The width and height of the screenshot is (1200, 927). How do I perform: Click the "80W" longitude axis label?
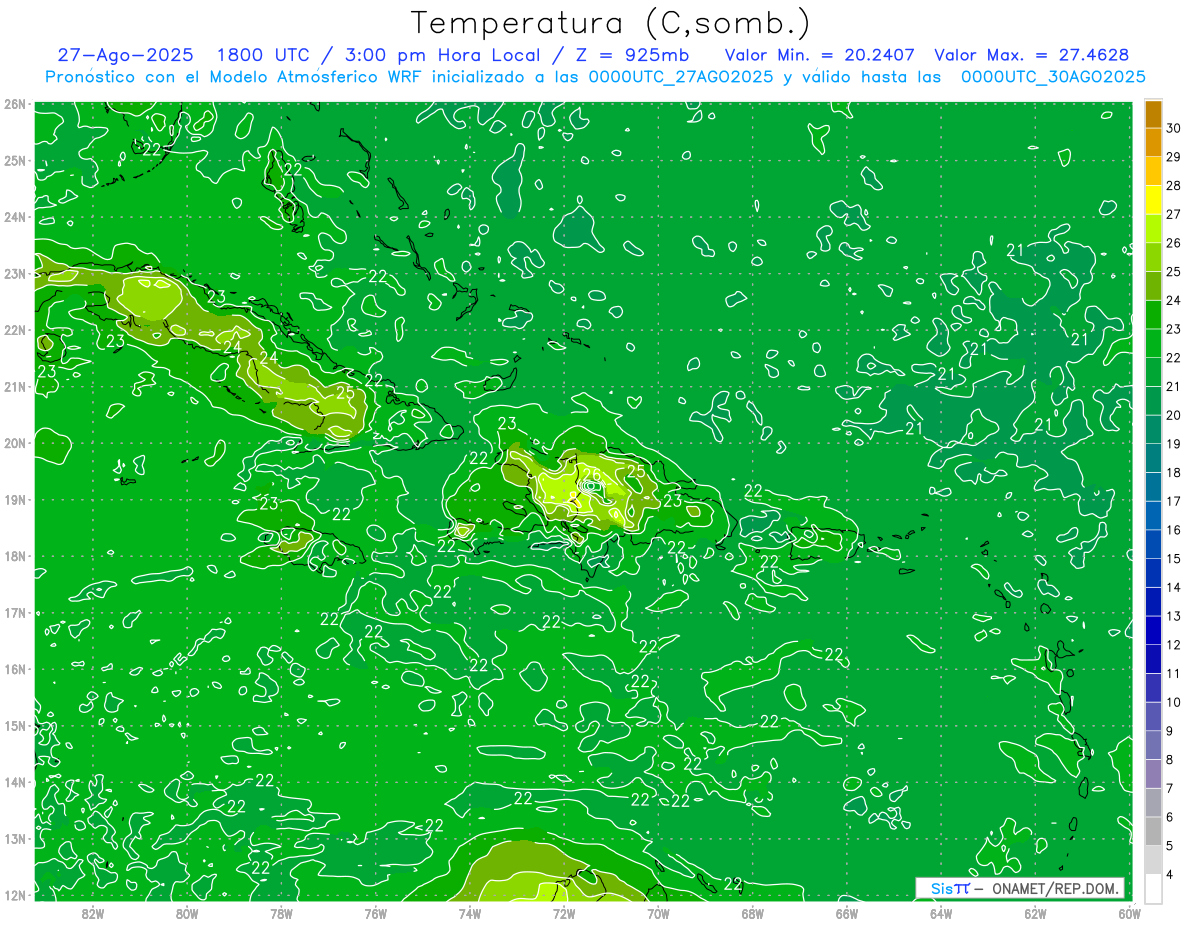pyautogui.click(x=187, y=913)
